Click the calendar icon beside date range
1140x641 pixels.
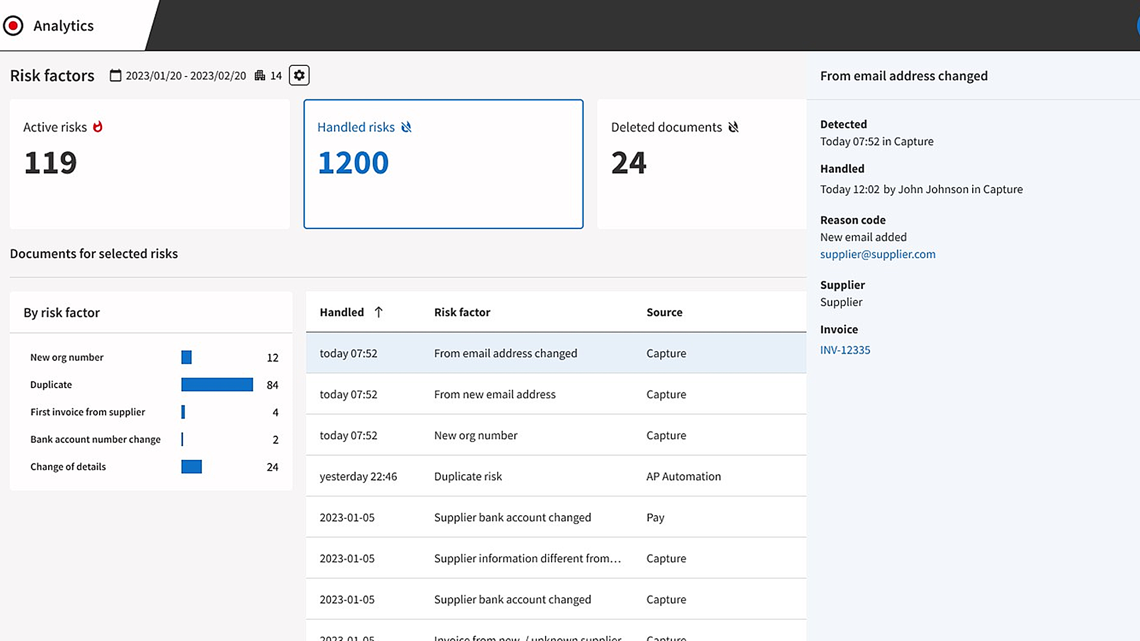tap(115, 76)
